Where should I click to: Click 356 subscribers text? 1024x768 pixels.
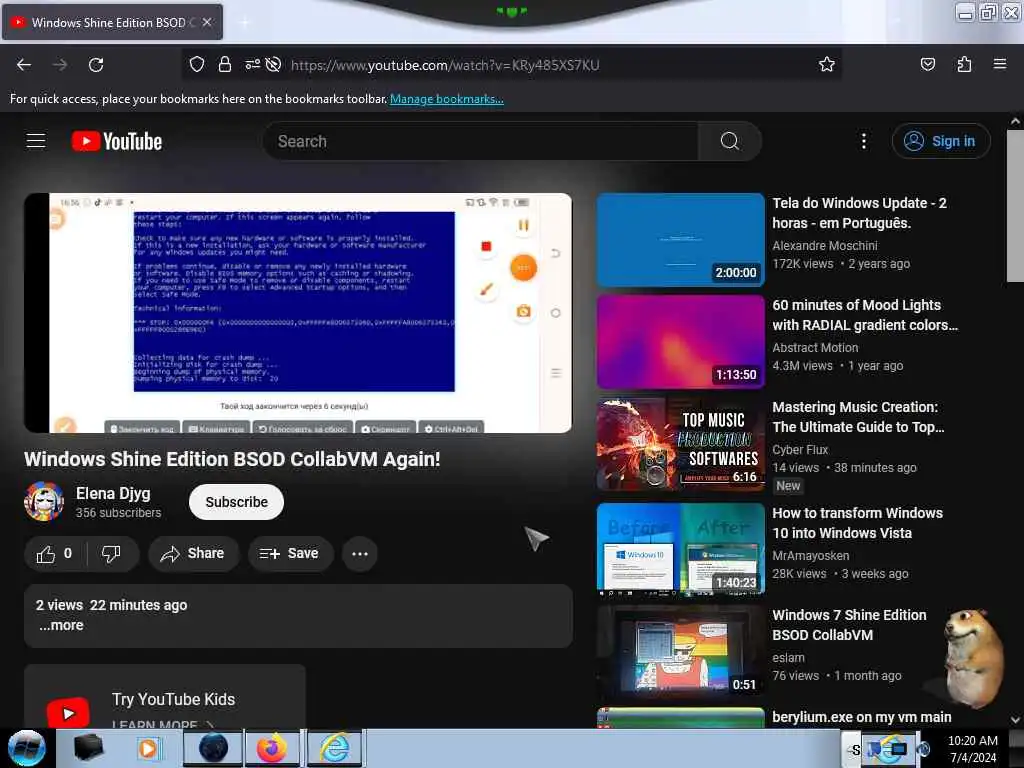tap(118, 513)
